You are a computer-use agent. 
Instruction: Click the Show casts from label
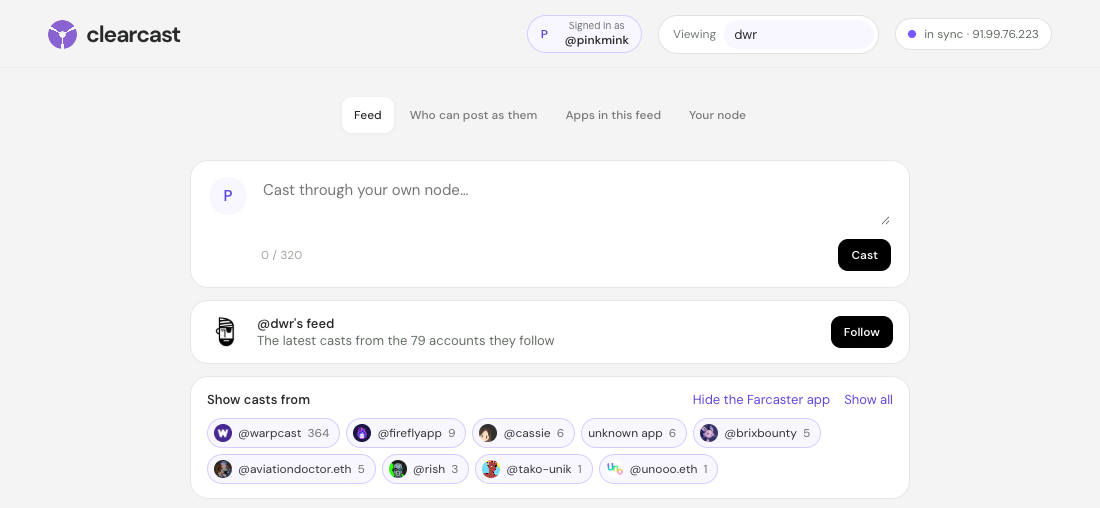(258, 399)
